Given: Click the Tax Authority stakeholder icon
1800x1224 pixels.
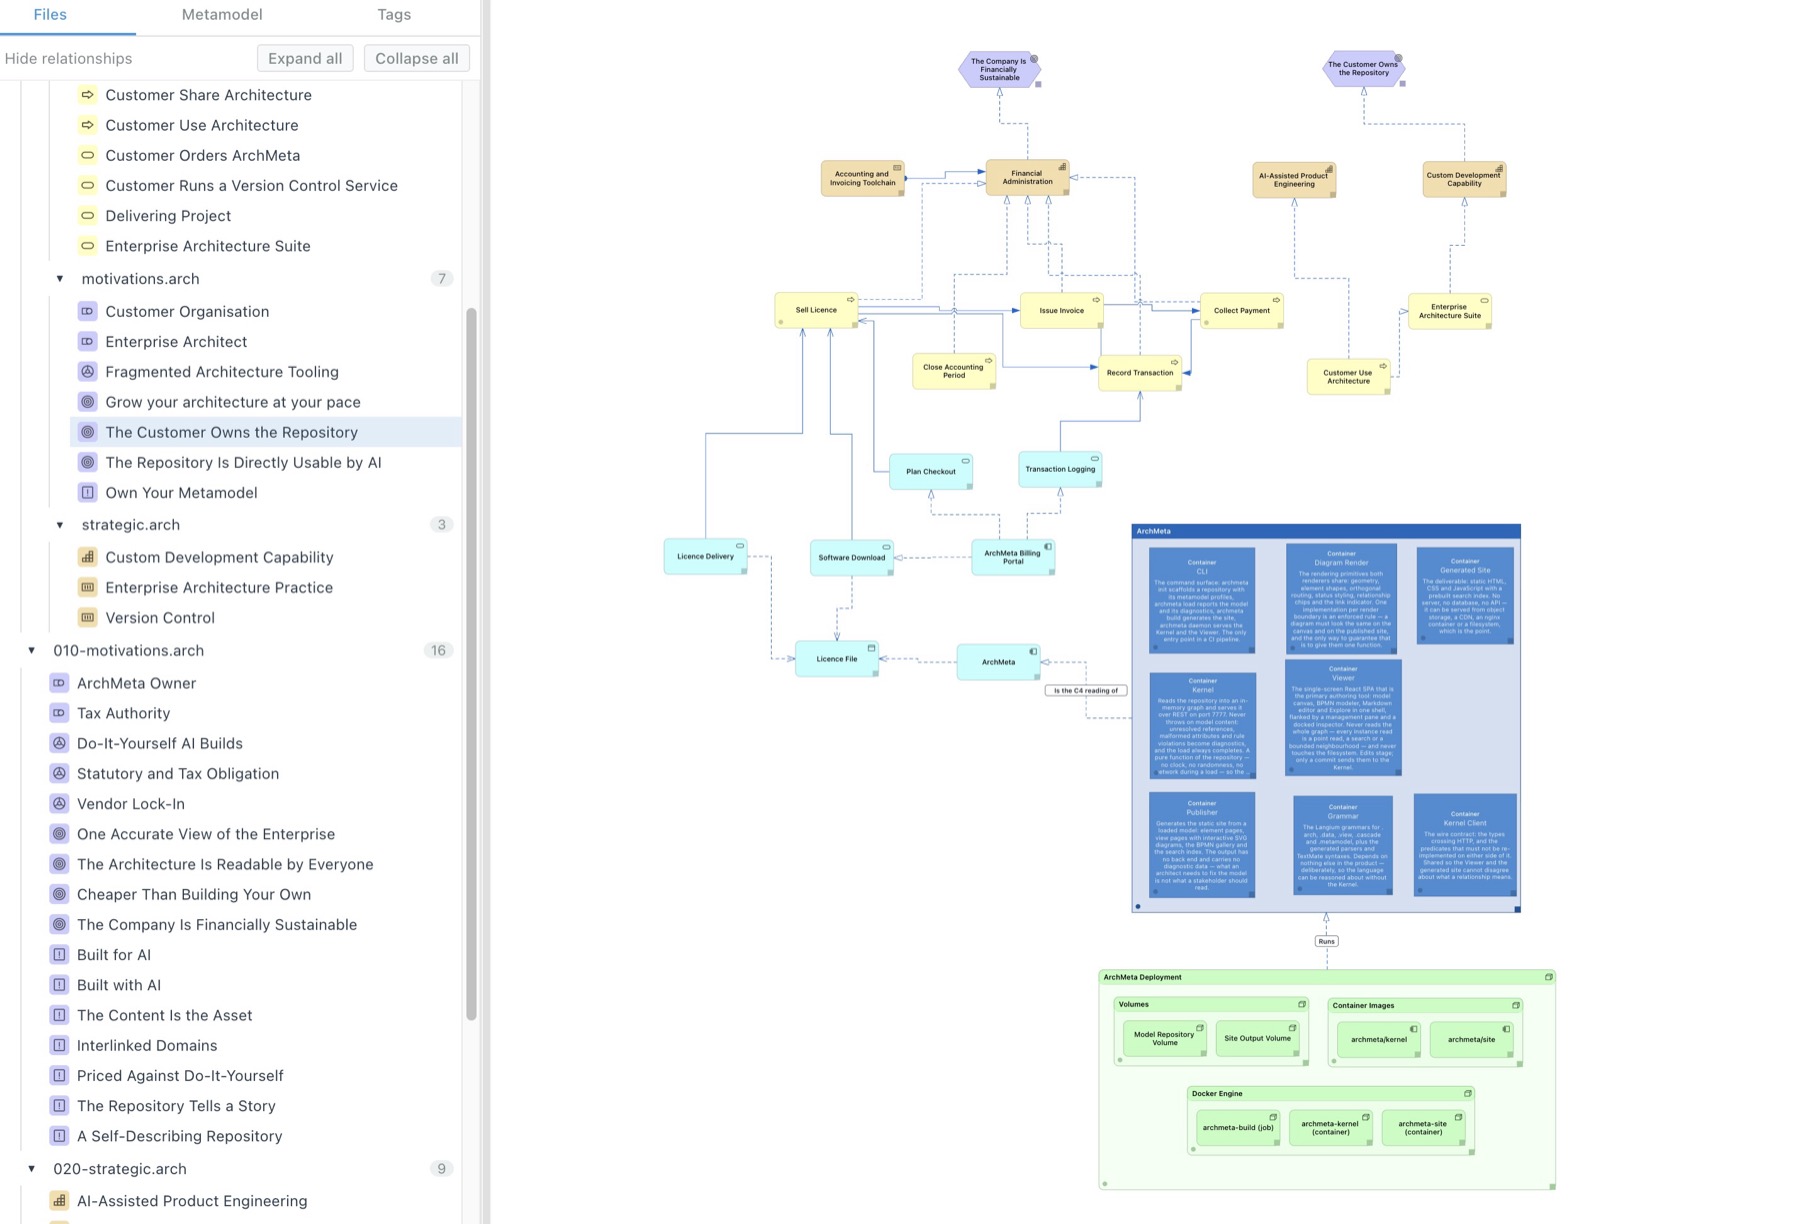Looking at the screenshot, I should (x=60, y=714).
